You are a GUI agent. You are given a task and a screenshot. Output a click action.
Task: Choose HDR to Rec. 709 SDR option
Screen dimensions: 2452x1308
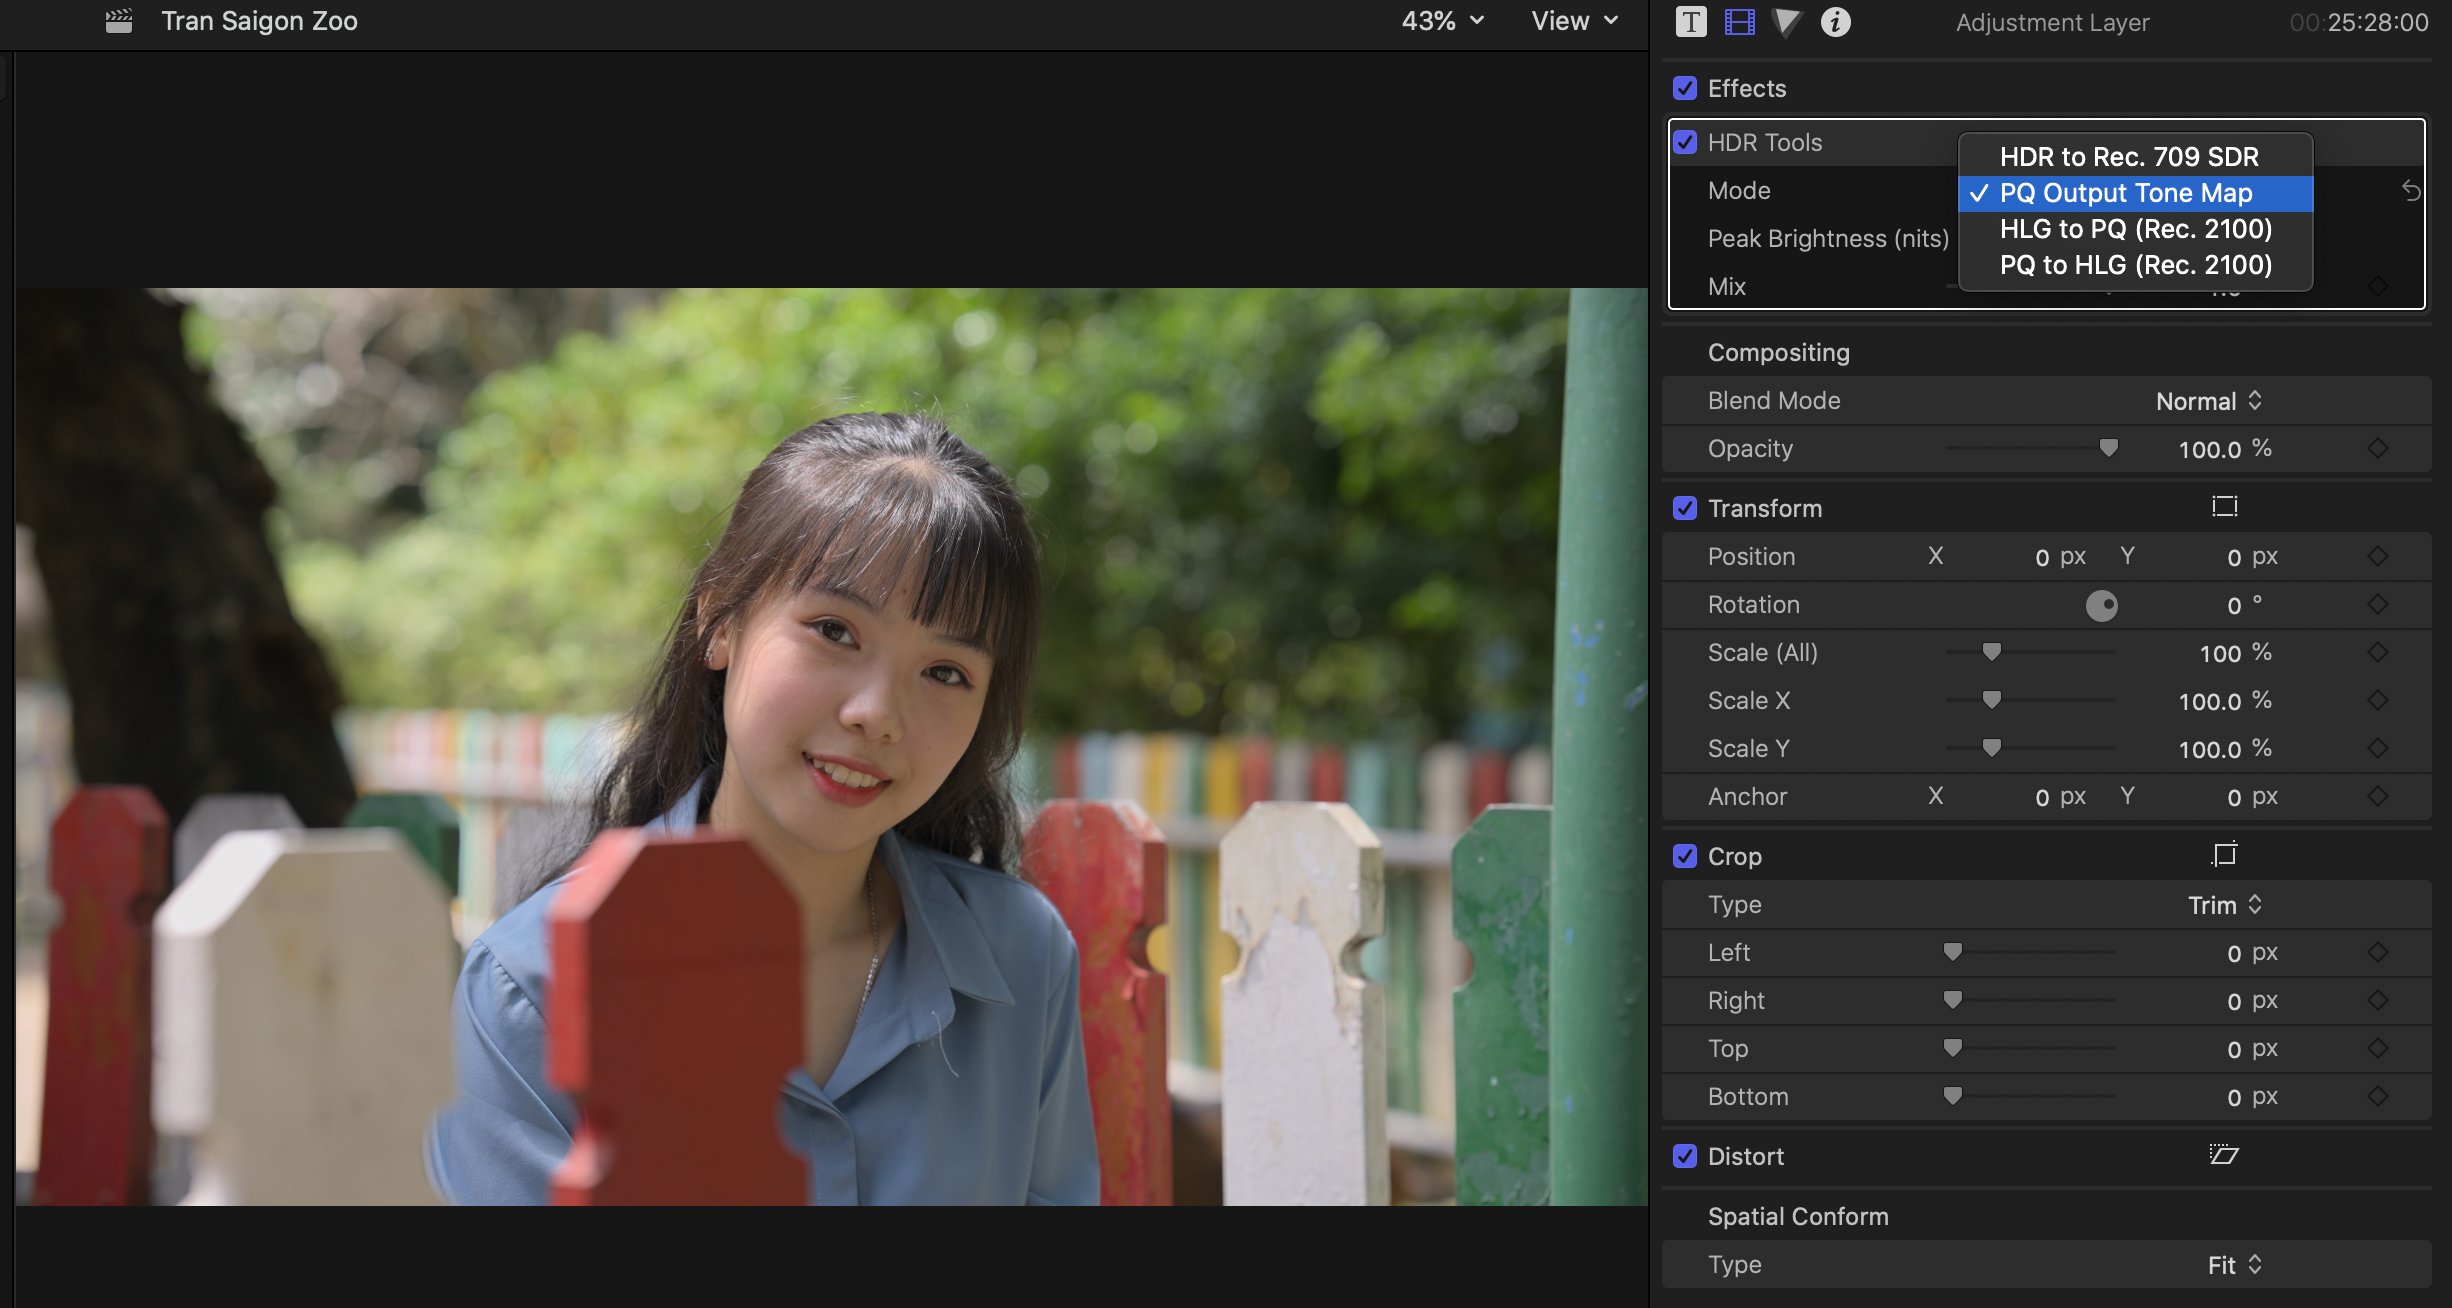pos(2128,157)
